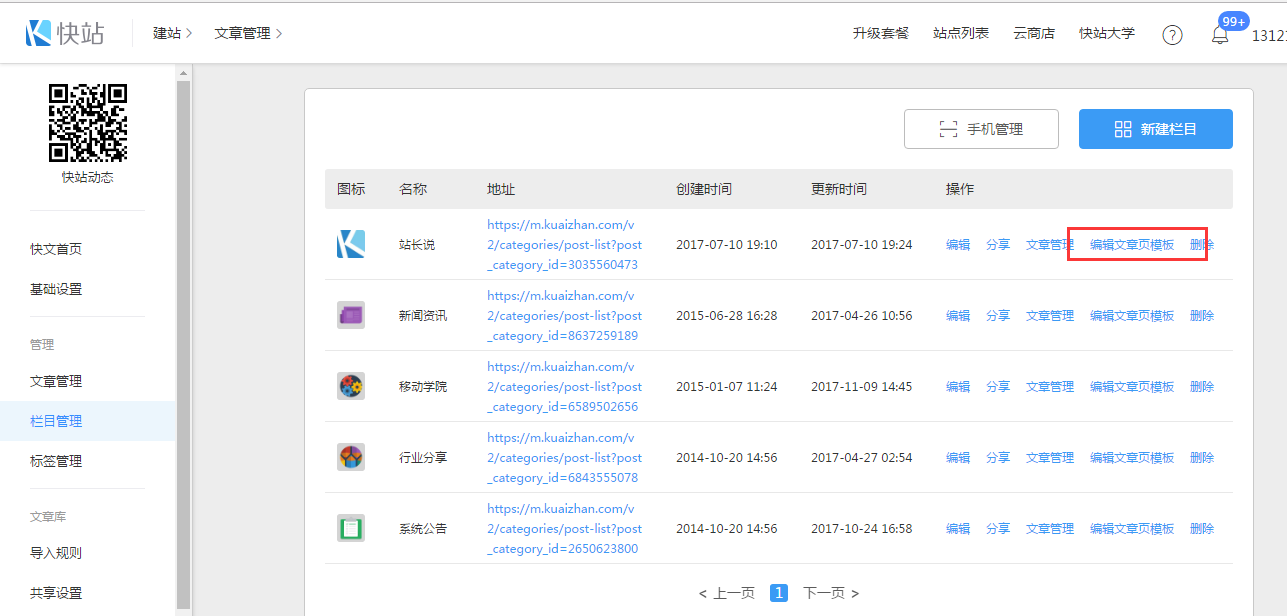The height and width of the screenshot is (616, 1287).
Task: Delete the 系统公告 column
Action: tap(1201, 528)
